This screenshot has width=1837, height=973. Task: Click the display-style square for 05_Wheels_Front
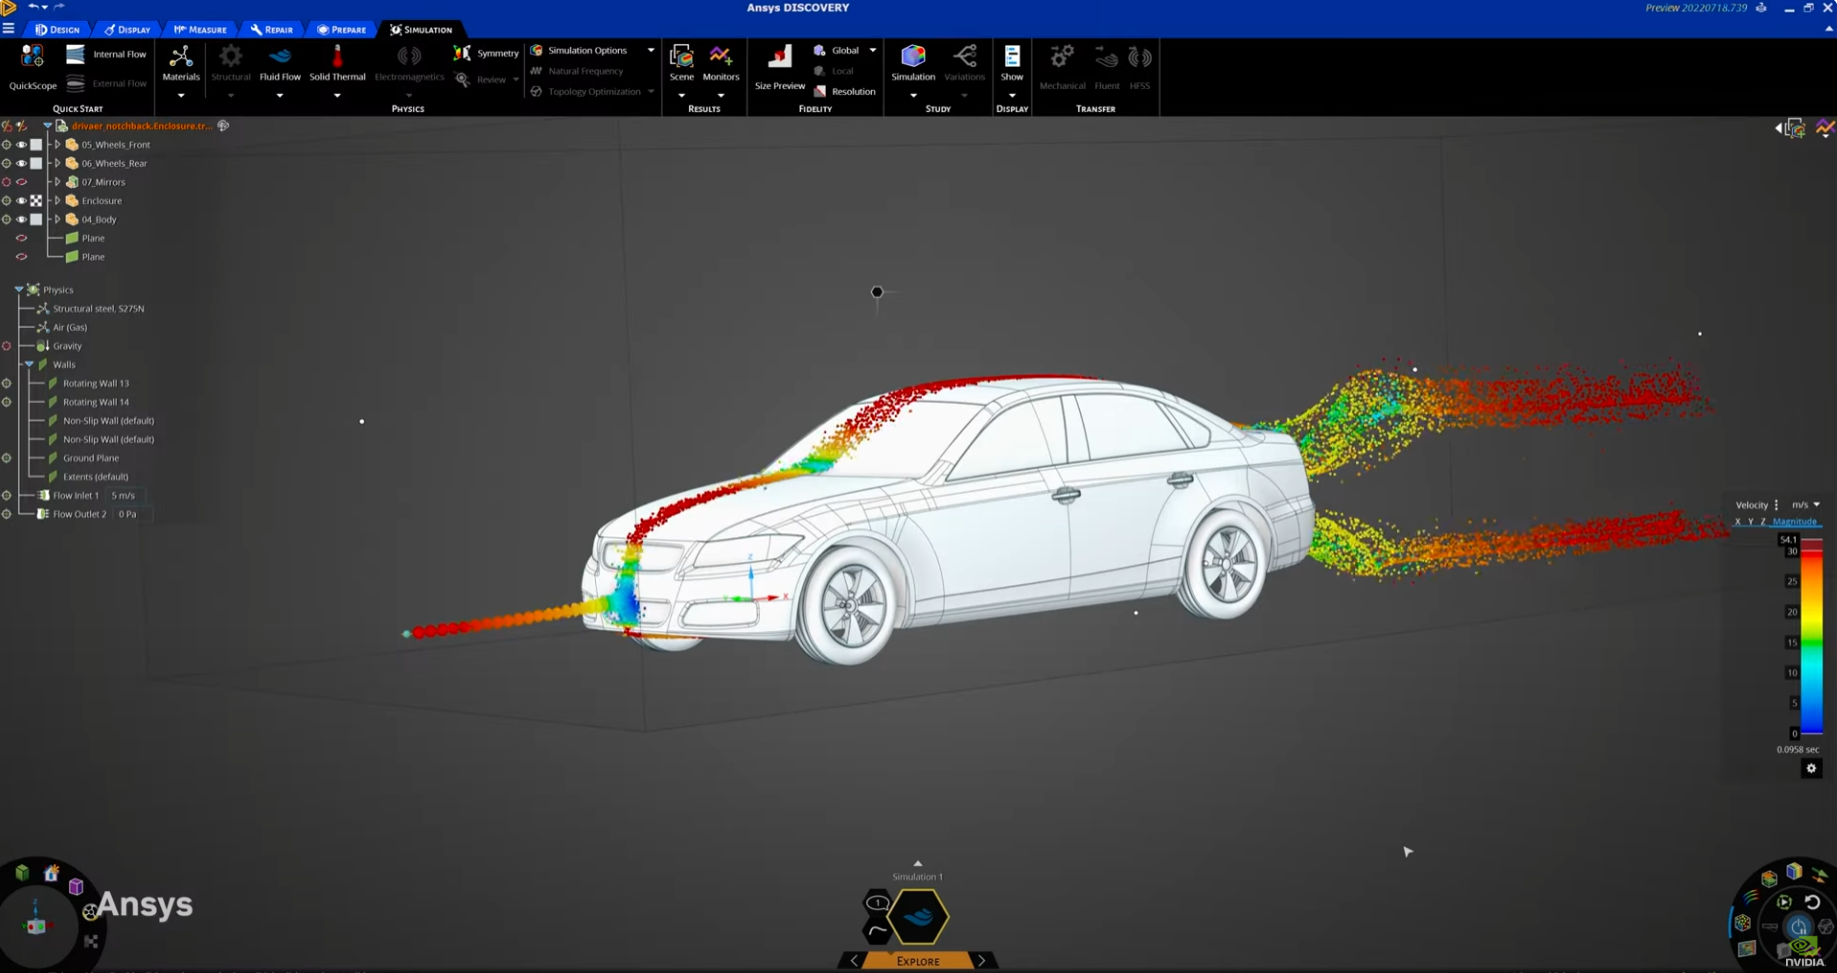coord(36,145)
